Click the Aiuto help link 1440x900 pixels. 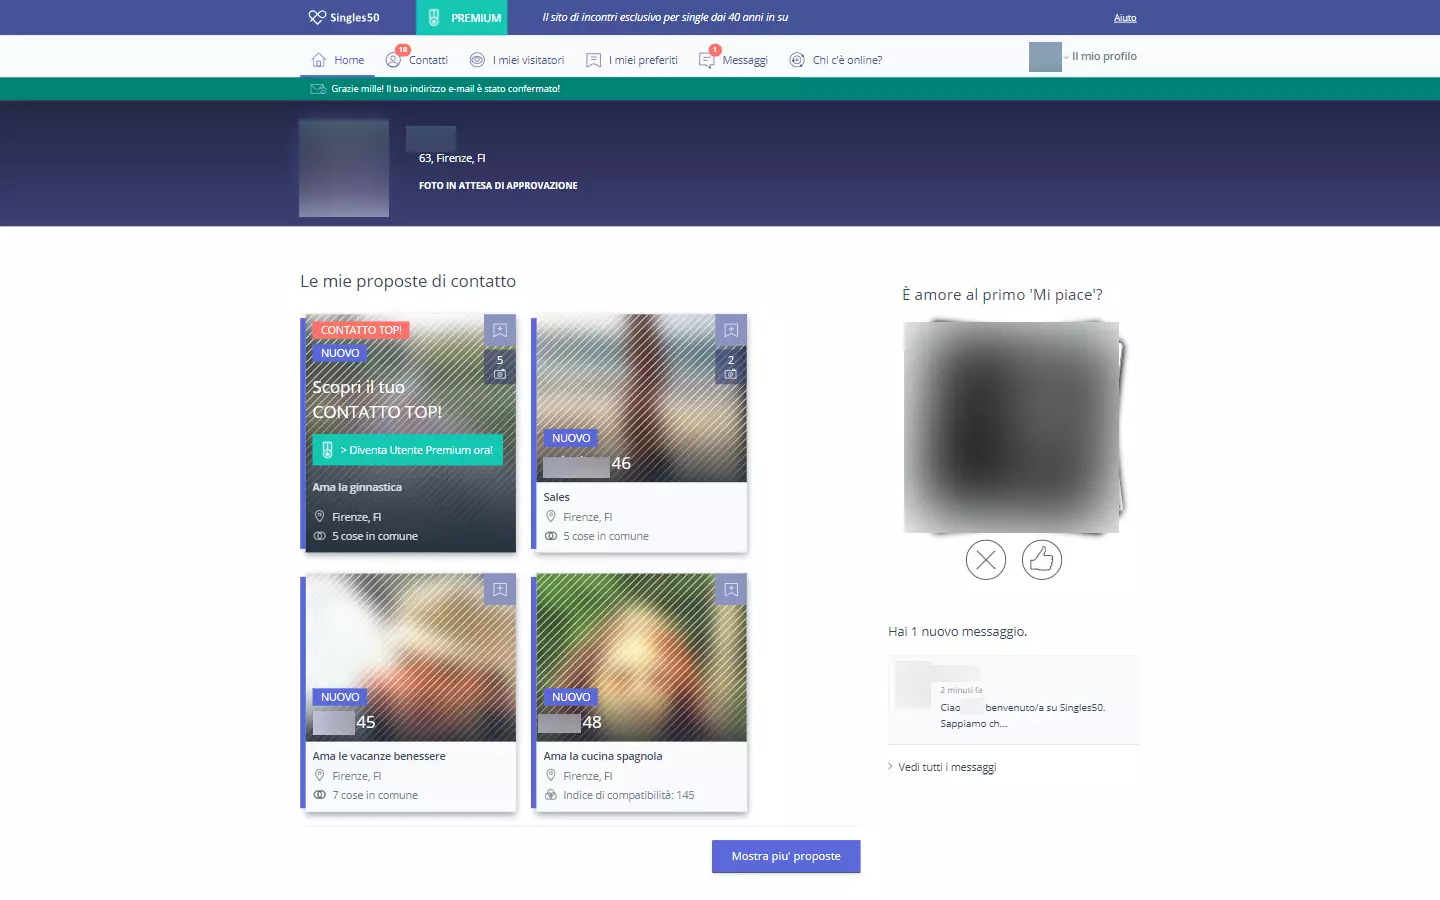click(x=1125, y=18)
